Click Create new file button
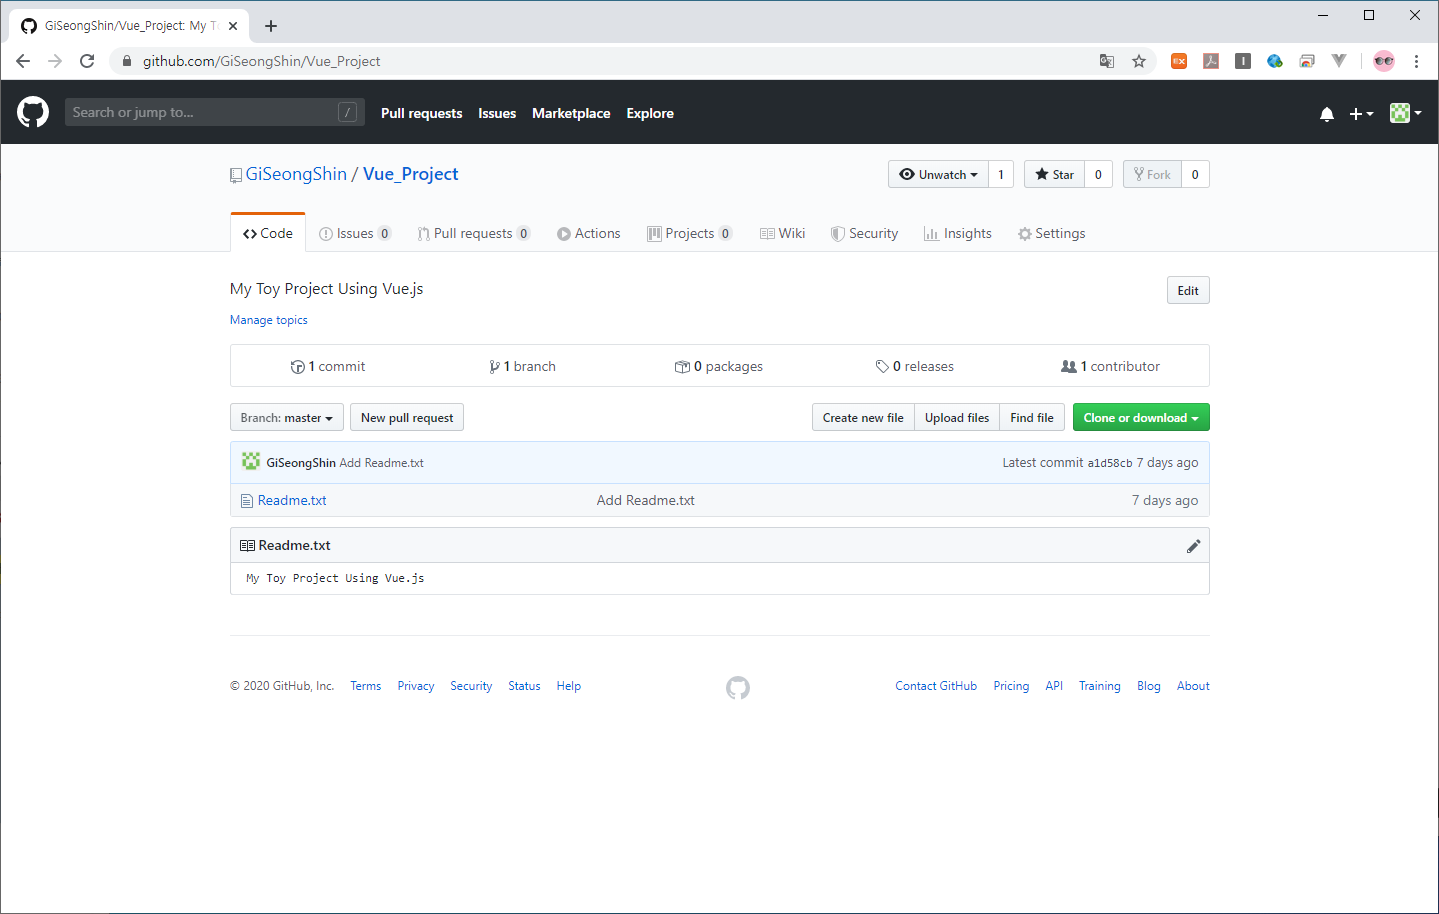This screenshot has width=1439, height=914. pyautogui.click(x=863, y=417)
